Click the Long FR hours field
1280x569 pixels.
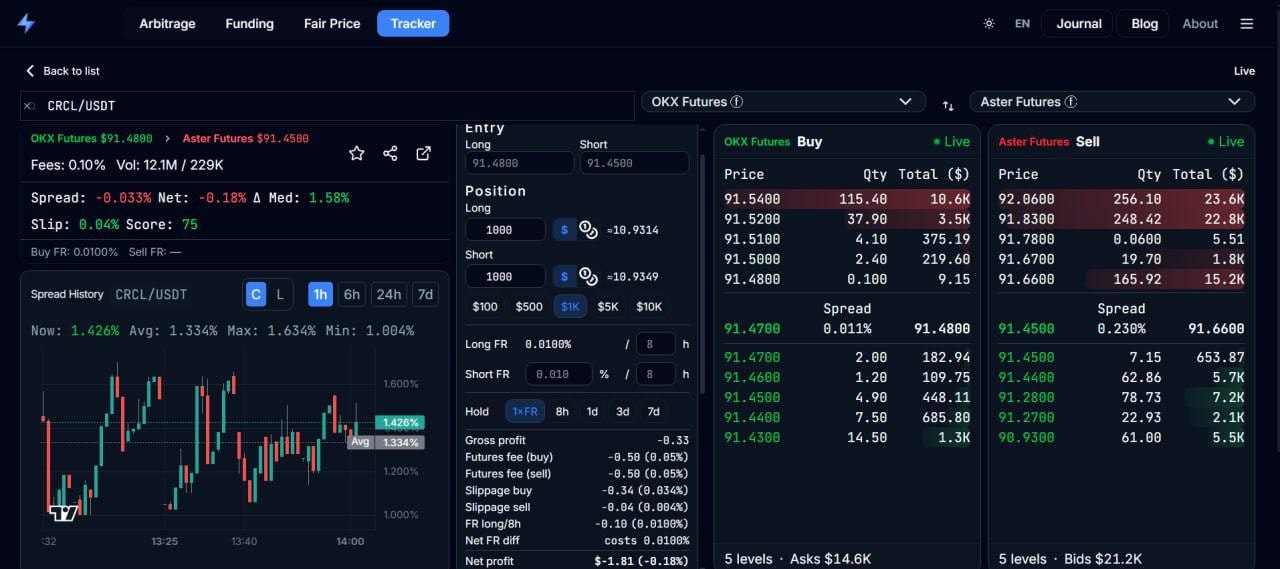tap(656, 344)
